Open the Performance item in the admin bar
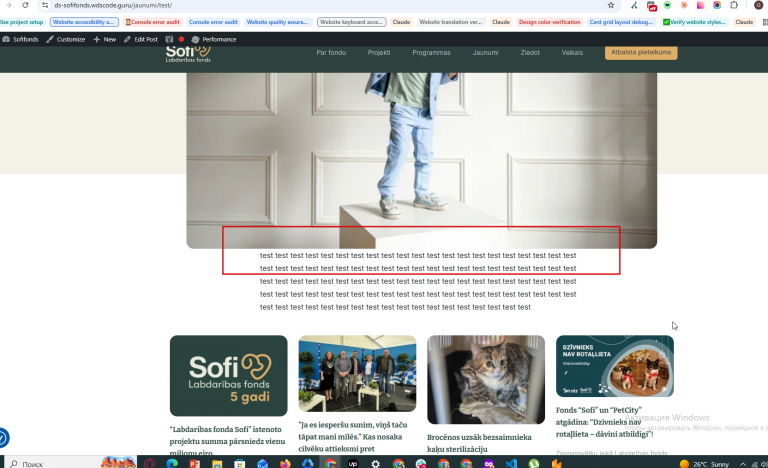Image resolution: width=768 pixels, height=468 pixels. pos(214,39)
